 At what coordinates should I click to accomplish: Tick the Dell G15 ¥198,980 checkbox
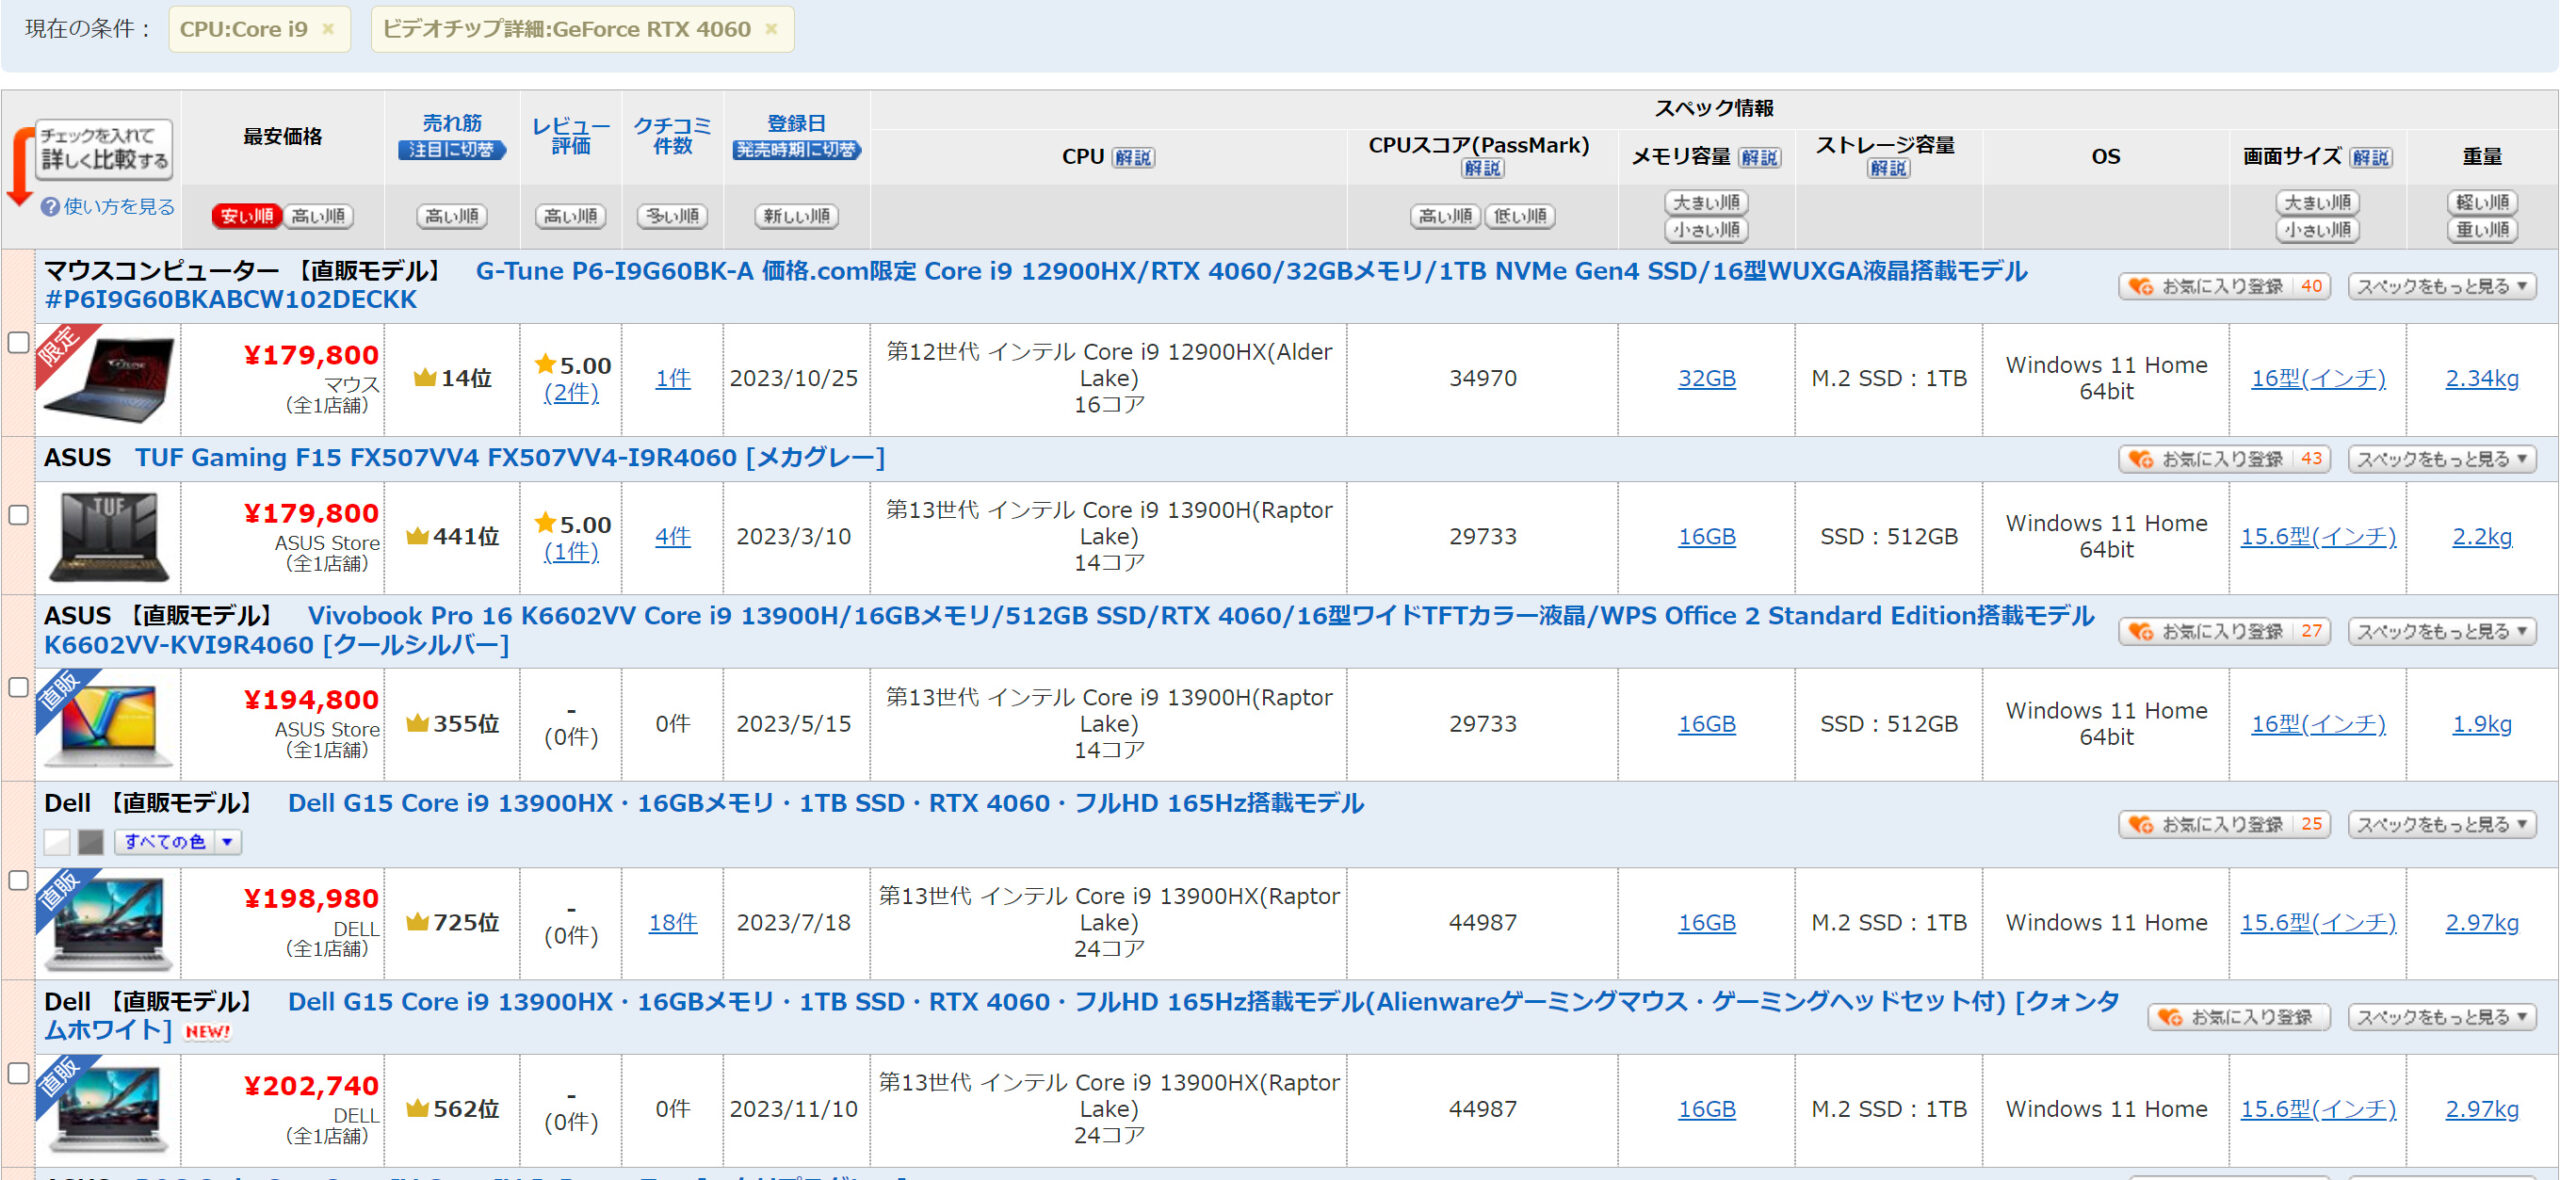click(18, 880)
